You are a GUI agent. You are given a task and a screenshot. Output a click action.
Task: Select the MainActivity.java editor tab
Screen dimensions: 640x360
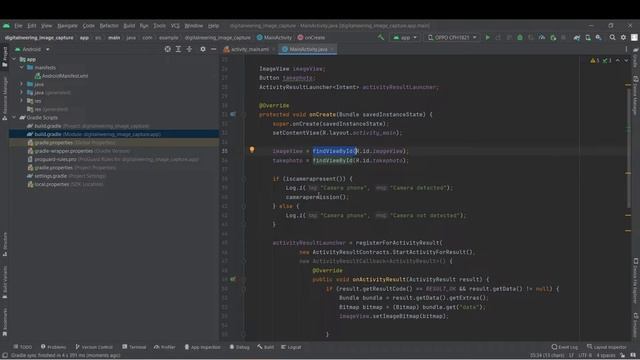pos(308,49)
